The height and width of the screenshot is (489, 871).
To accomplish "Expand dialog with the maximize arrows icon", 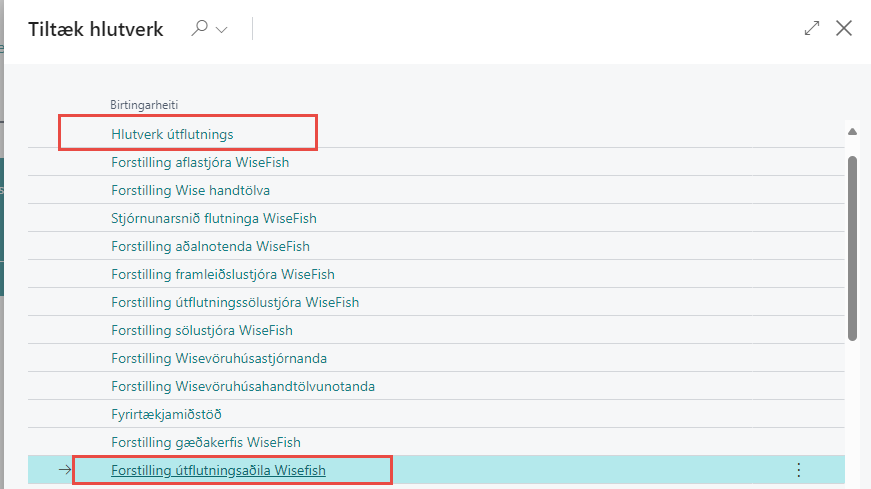I will click(x=811, y=29).
